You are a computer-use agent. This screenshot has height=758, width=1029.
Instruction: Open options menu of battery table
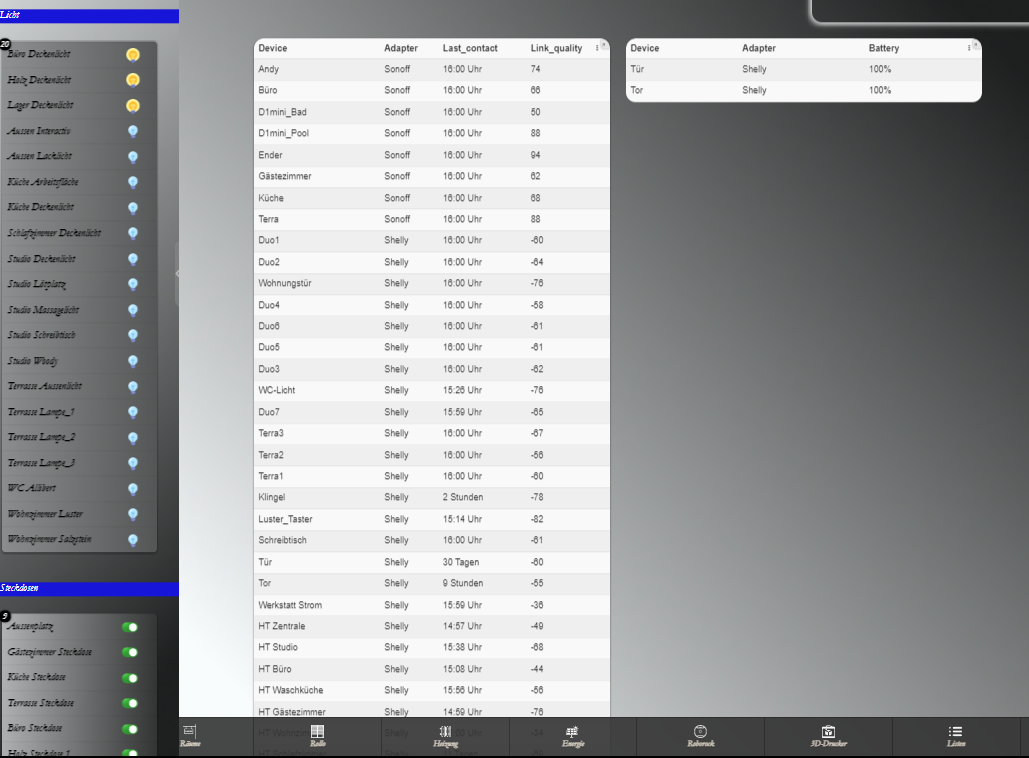pos(970,47)
